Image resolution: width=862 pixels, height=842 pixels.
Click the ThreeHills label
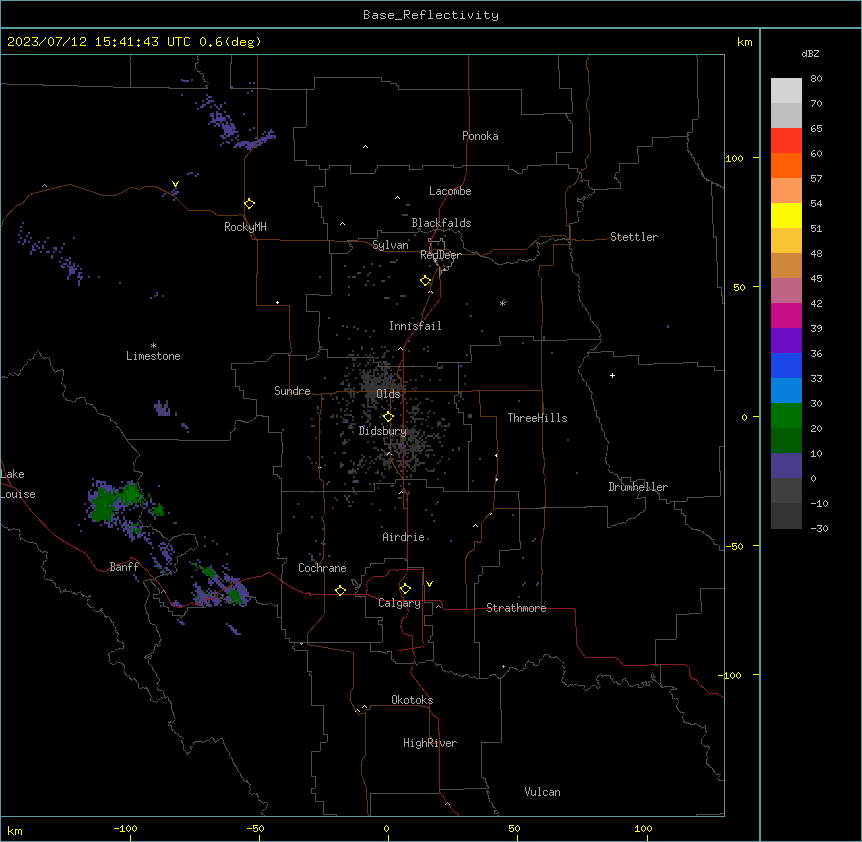[x=537, y=418]
